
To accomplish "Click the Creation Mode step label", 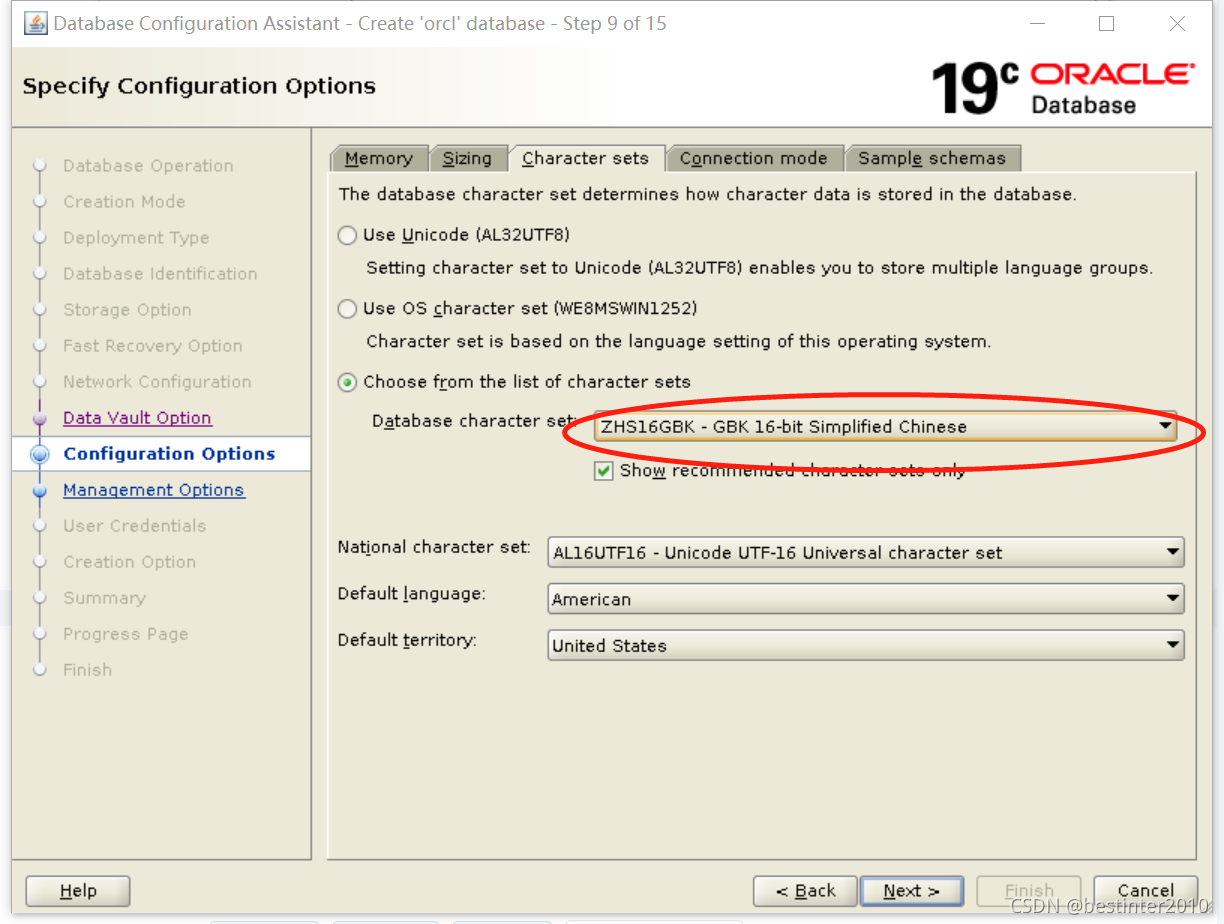I will coord(124,202).
